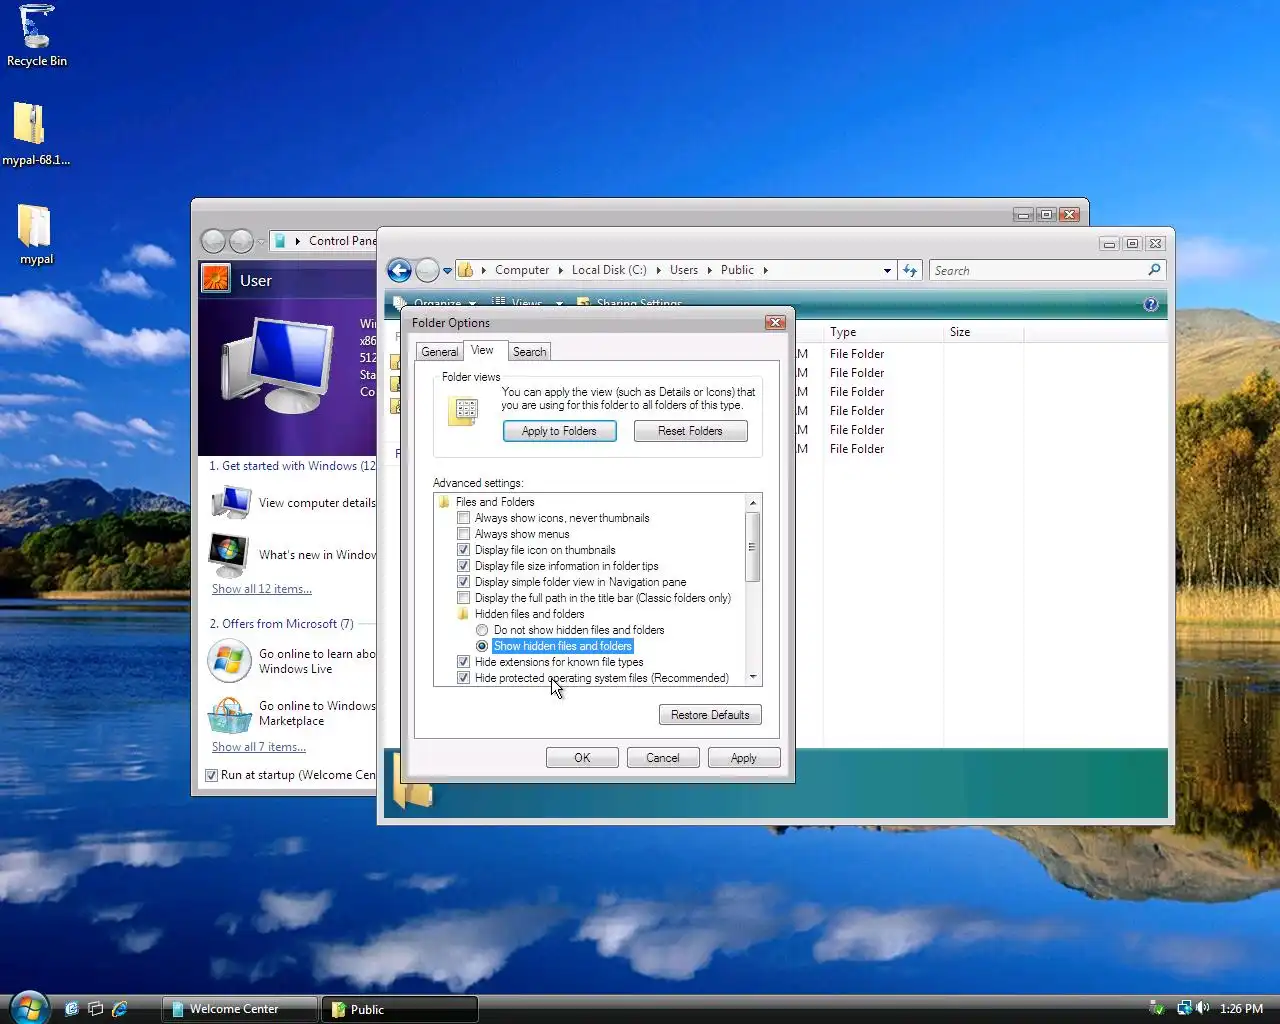1280x1024 pixels.
Task: Click the Control Panel address icon in Welcome Center
Action: pos(281,241)
